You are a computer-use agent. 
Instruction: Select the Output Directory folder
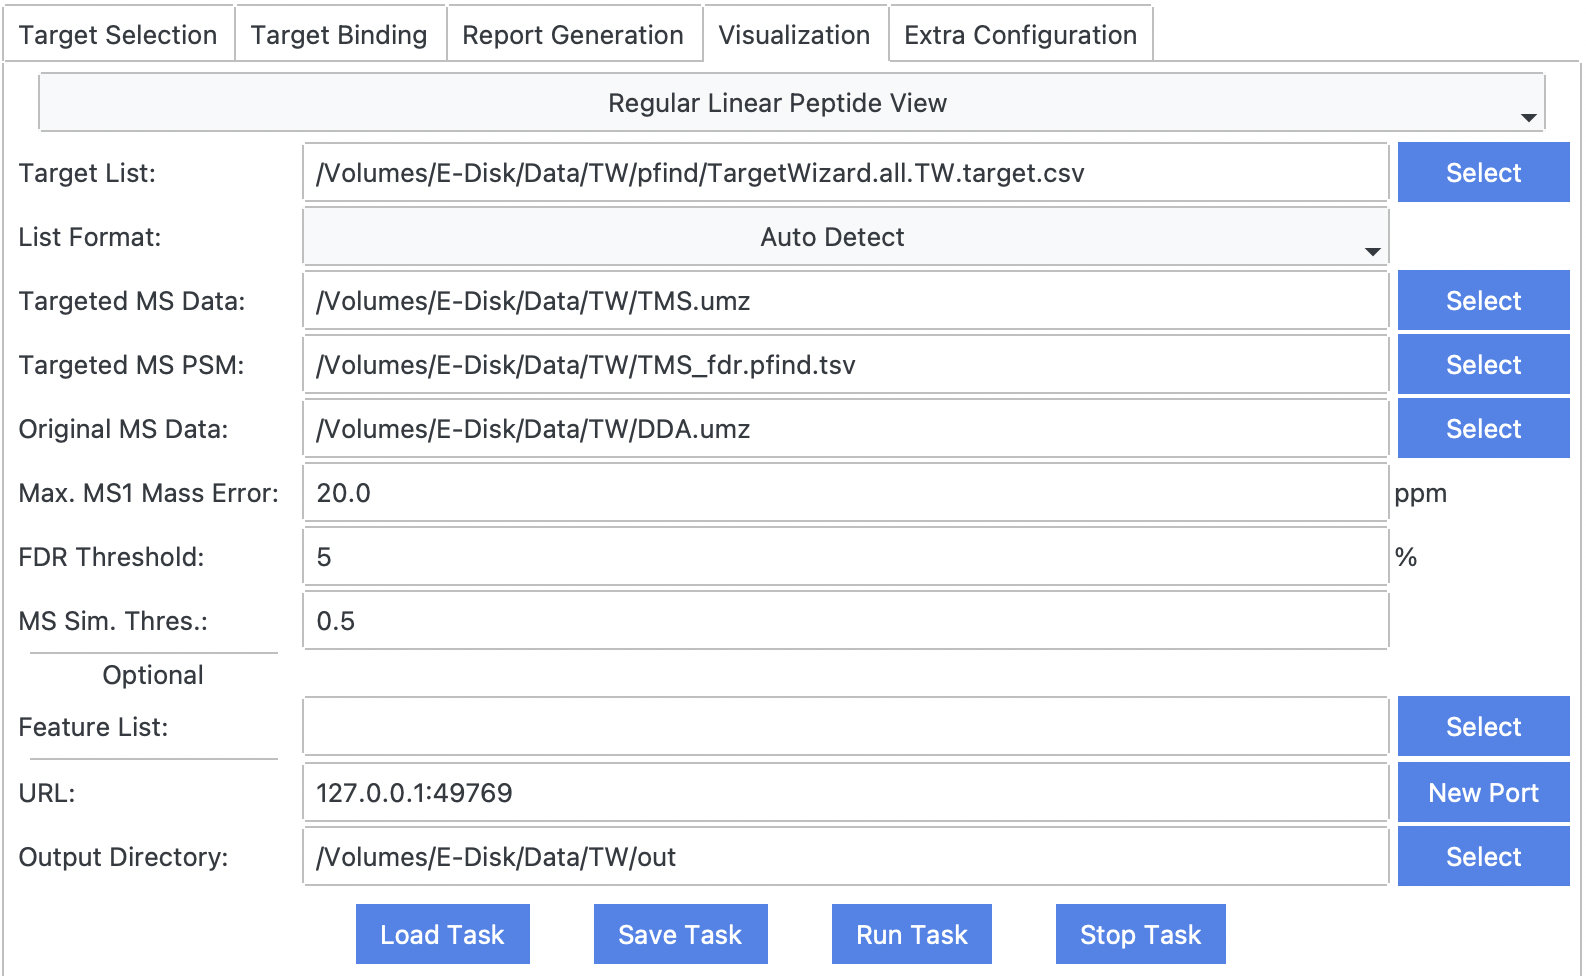click(1483, 857)
